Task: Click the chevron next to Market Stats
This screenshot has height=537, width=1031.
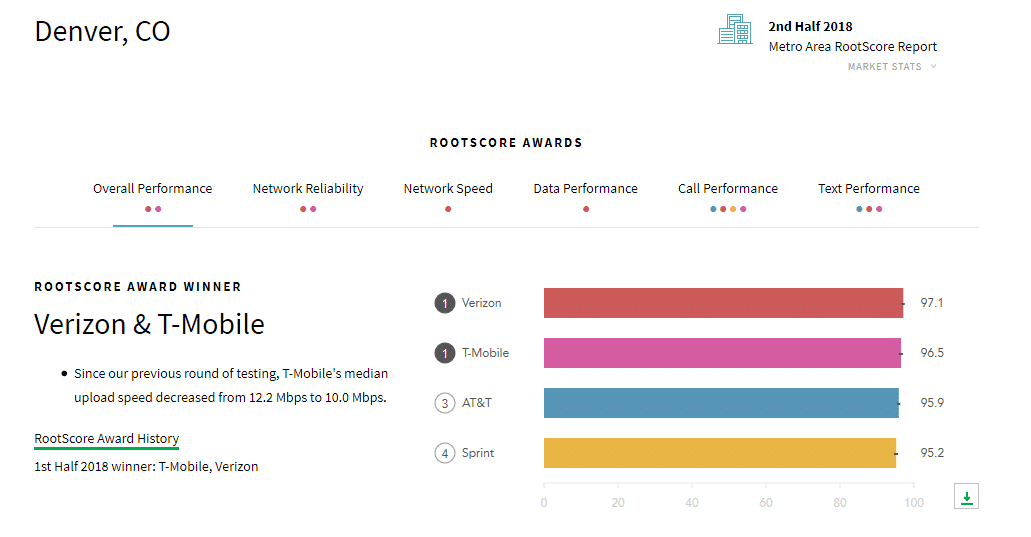Action: (933, 66)
